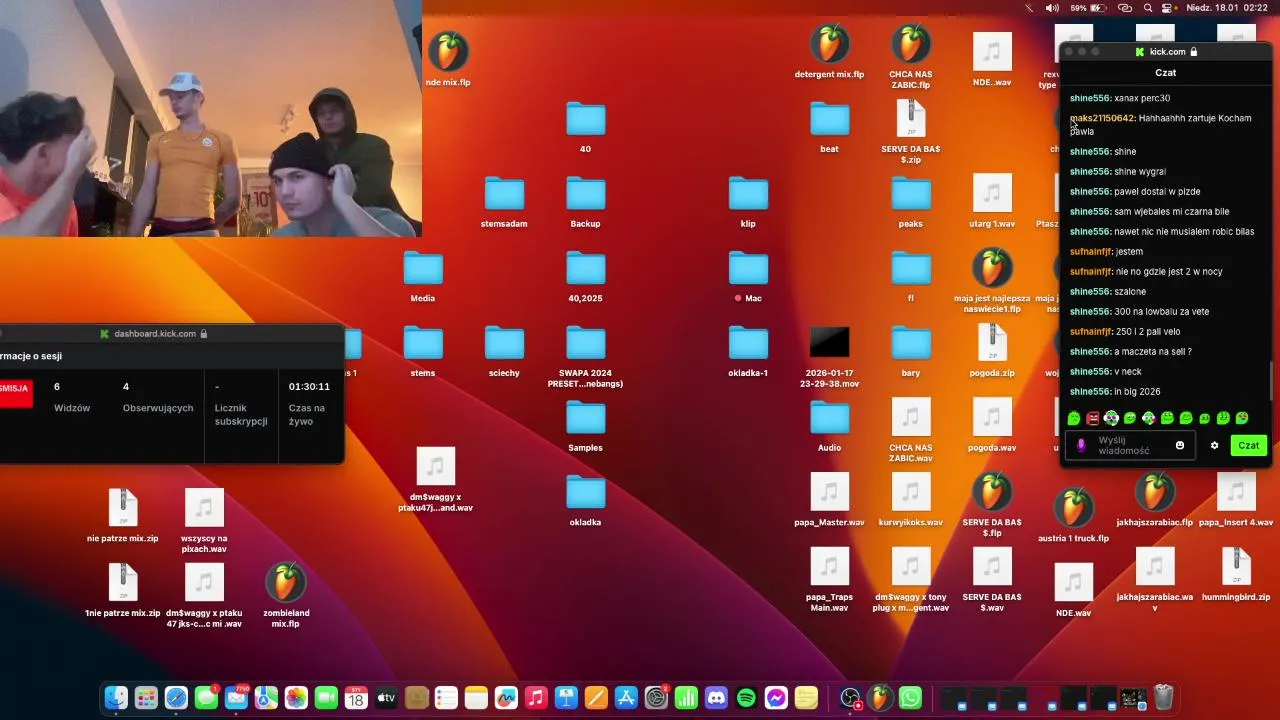Click dashboard.kick.com address bar
This screenshot has width=1280, height=720.
coord(154,334)
